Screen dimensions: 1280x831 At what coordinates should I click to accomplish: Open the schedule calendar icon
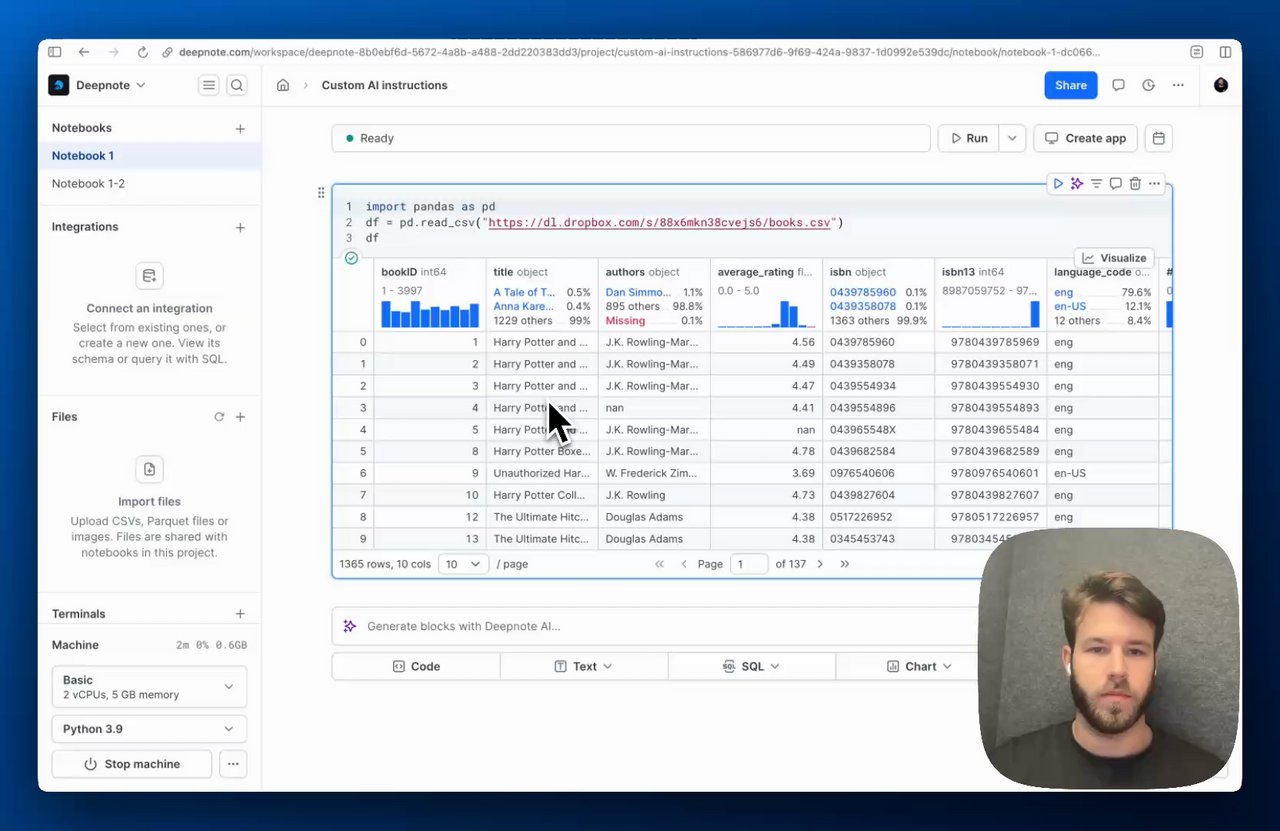pyautogui.click(x=1159, y=139)
